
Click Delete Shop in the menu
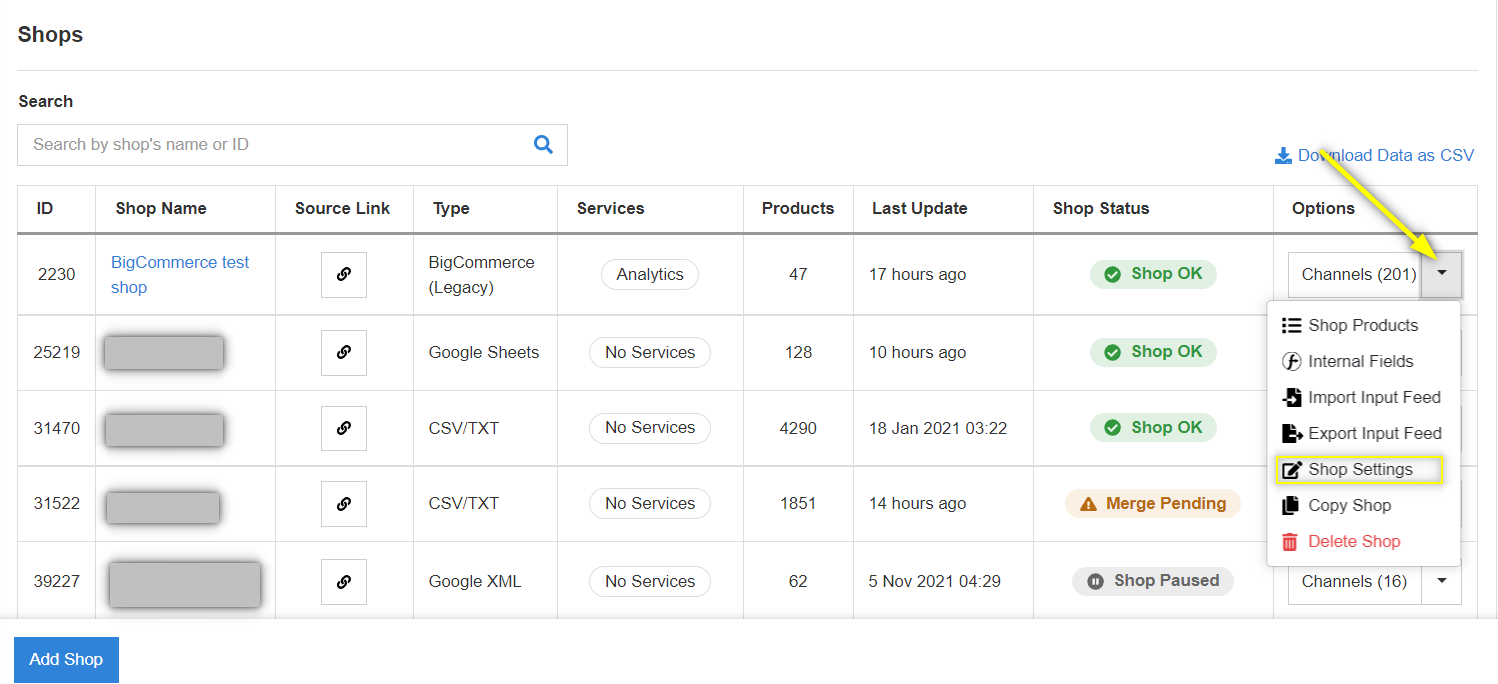pos(1353,541)
